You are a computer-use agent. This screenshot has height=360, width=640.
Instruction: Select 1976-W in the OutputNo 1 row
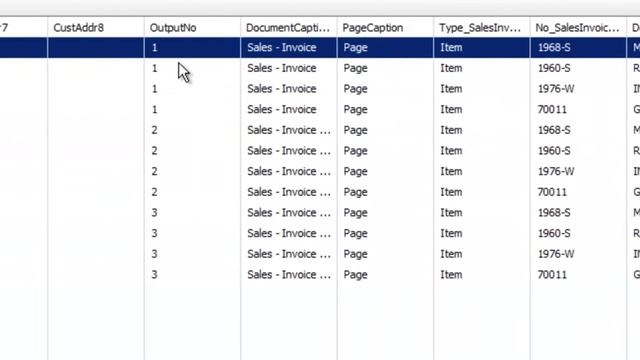click(x=578, y=89)
